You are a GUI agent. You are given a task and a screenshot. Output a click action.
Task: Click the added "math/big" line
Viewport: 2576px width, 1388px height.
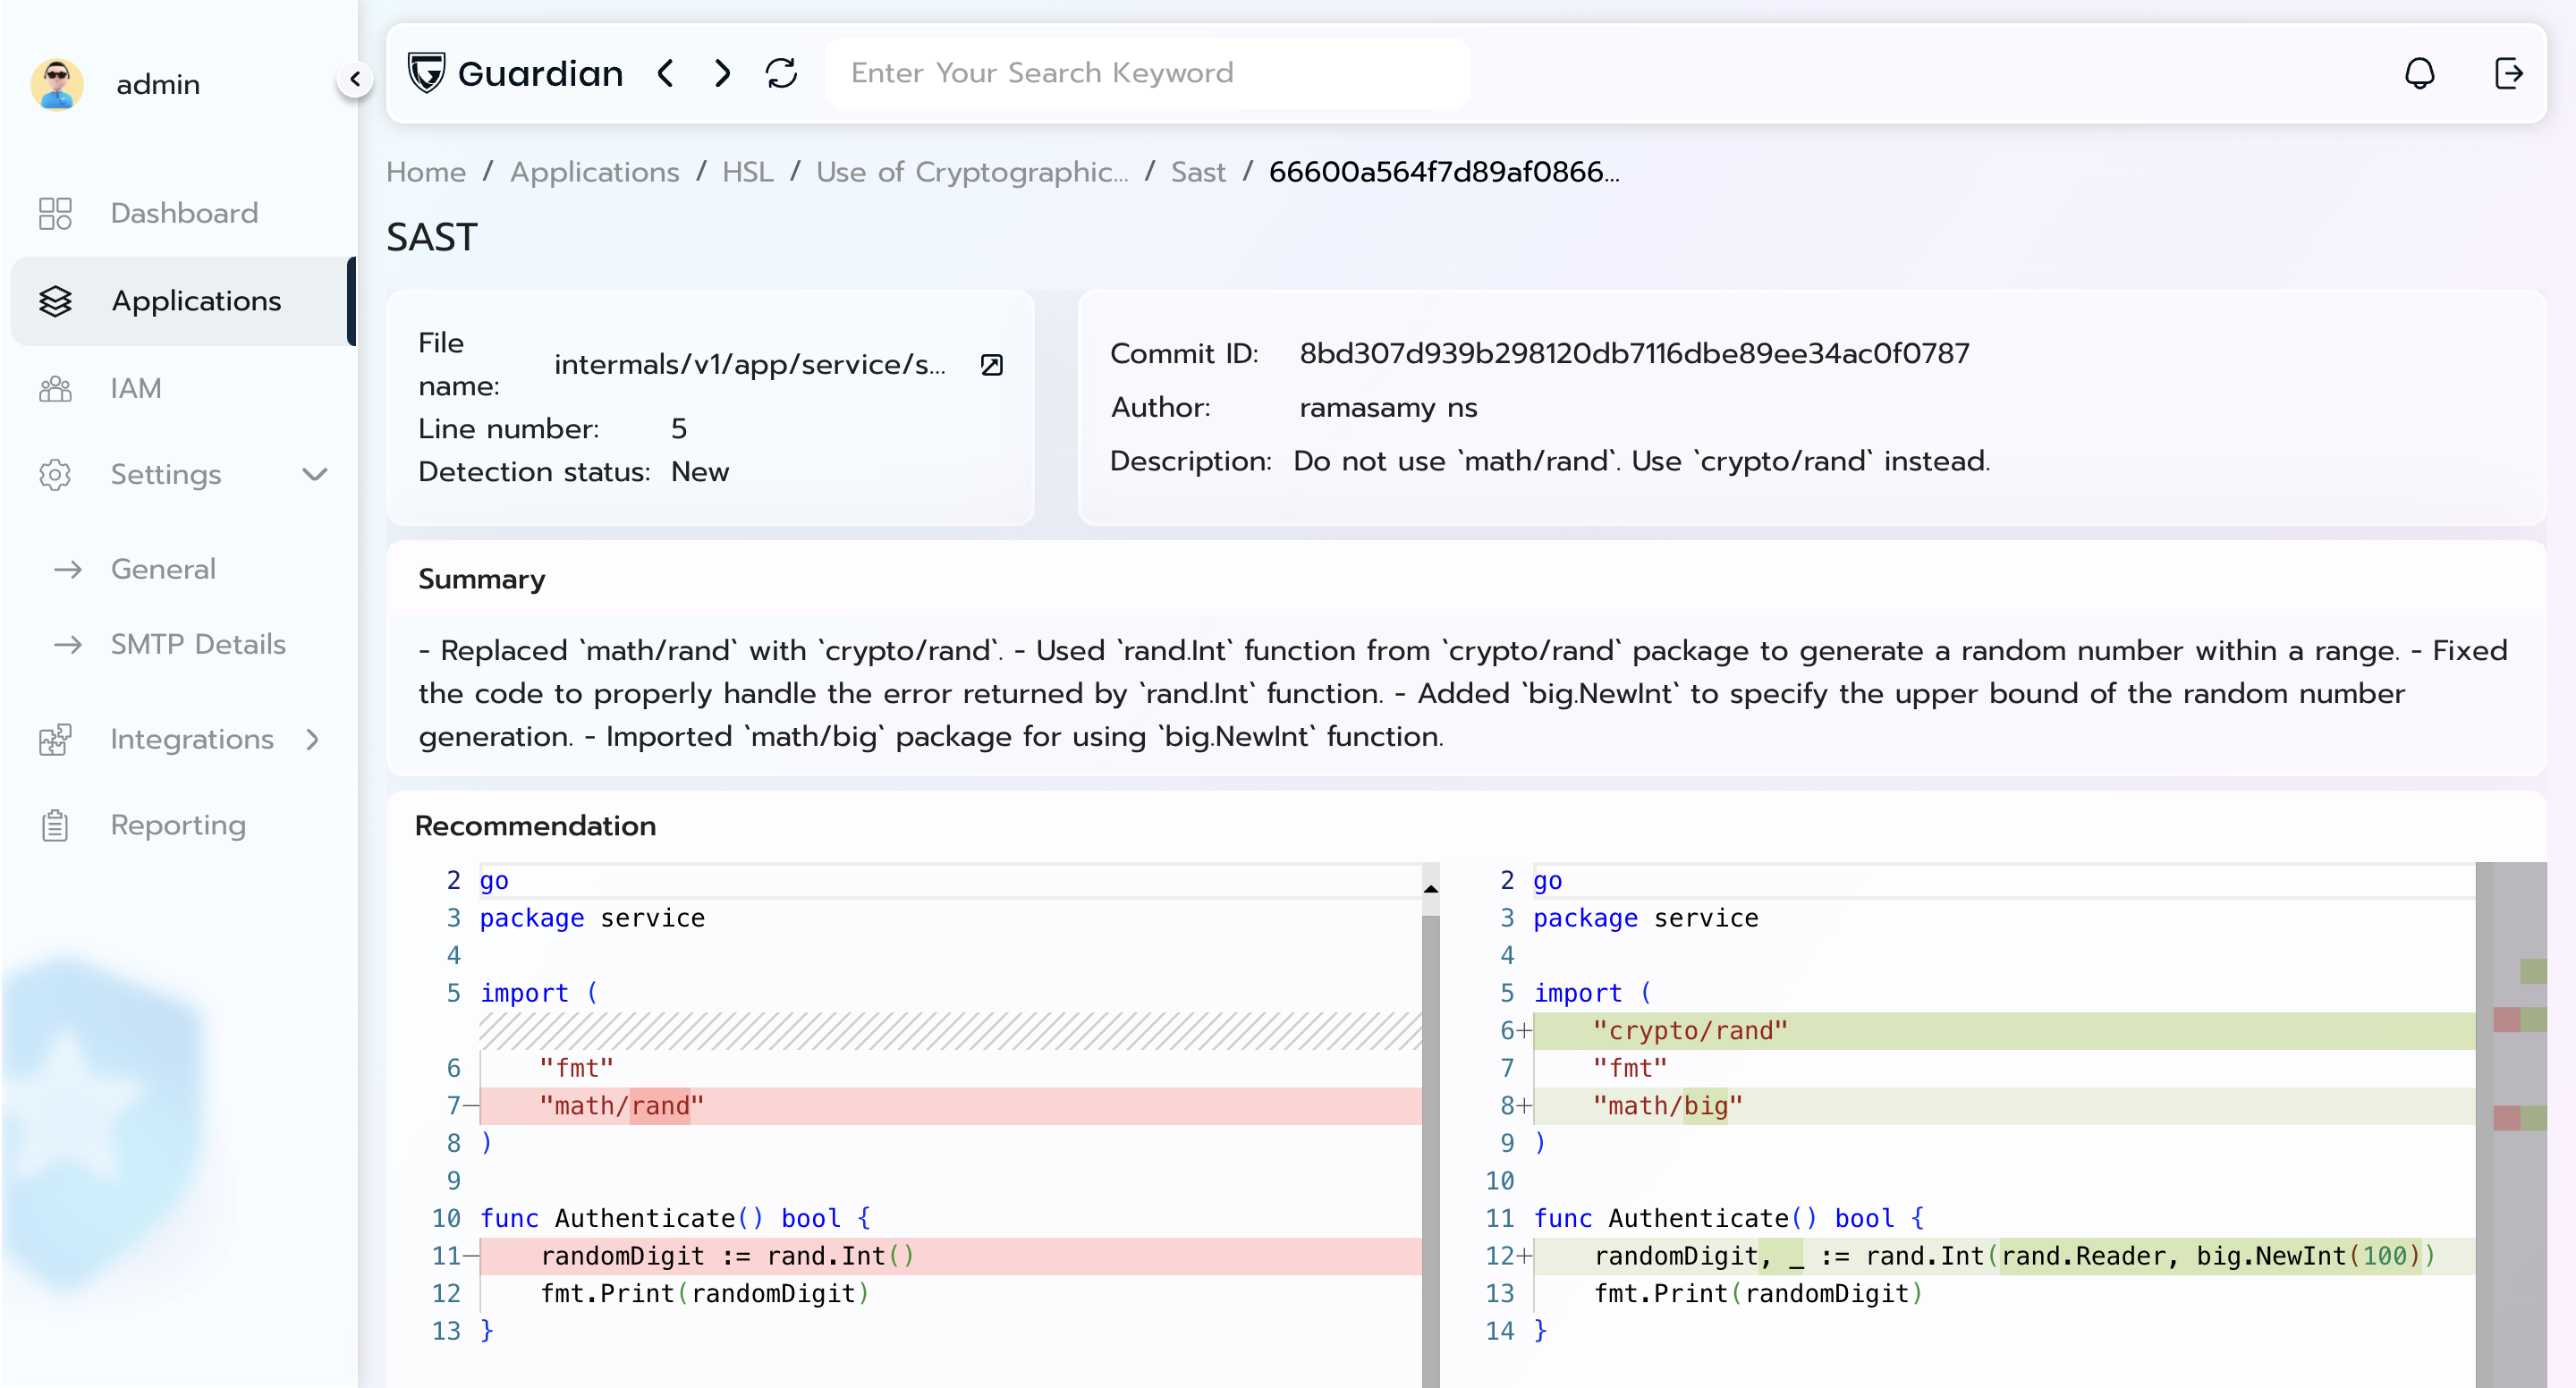(2004, 1106)
